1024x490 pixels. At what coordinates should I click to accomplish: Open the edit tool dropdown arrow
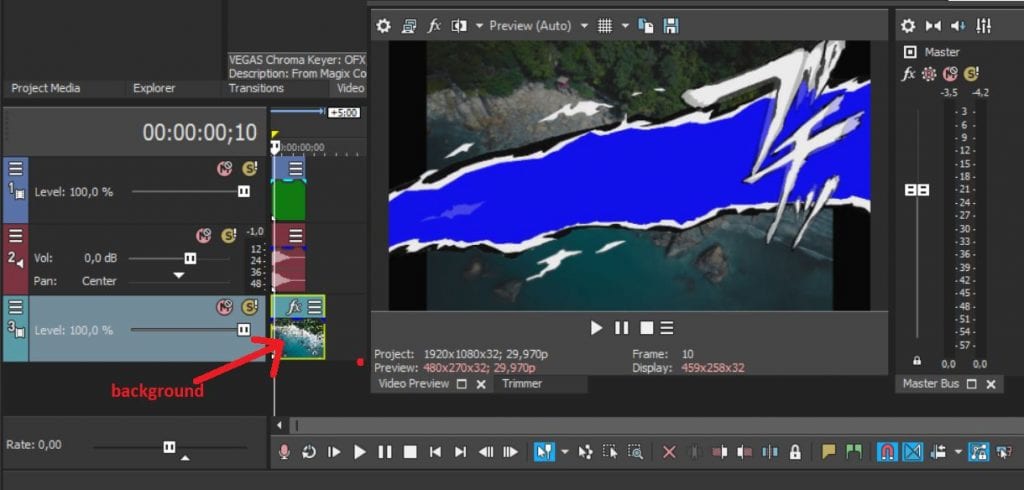(564, 453)
